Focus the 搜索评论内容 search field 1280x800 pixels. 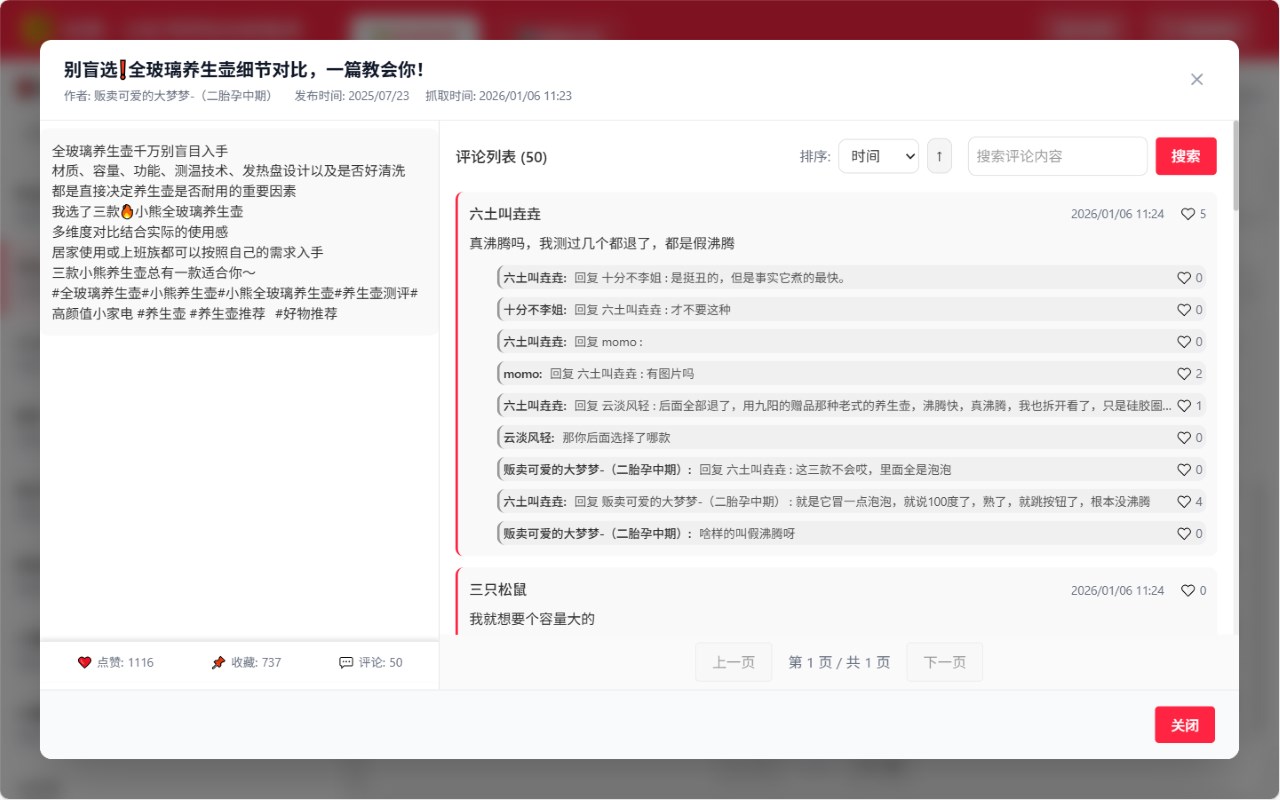[x=1058, y=156]
